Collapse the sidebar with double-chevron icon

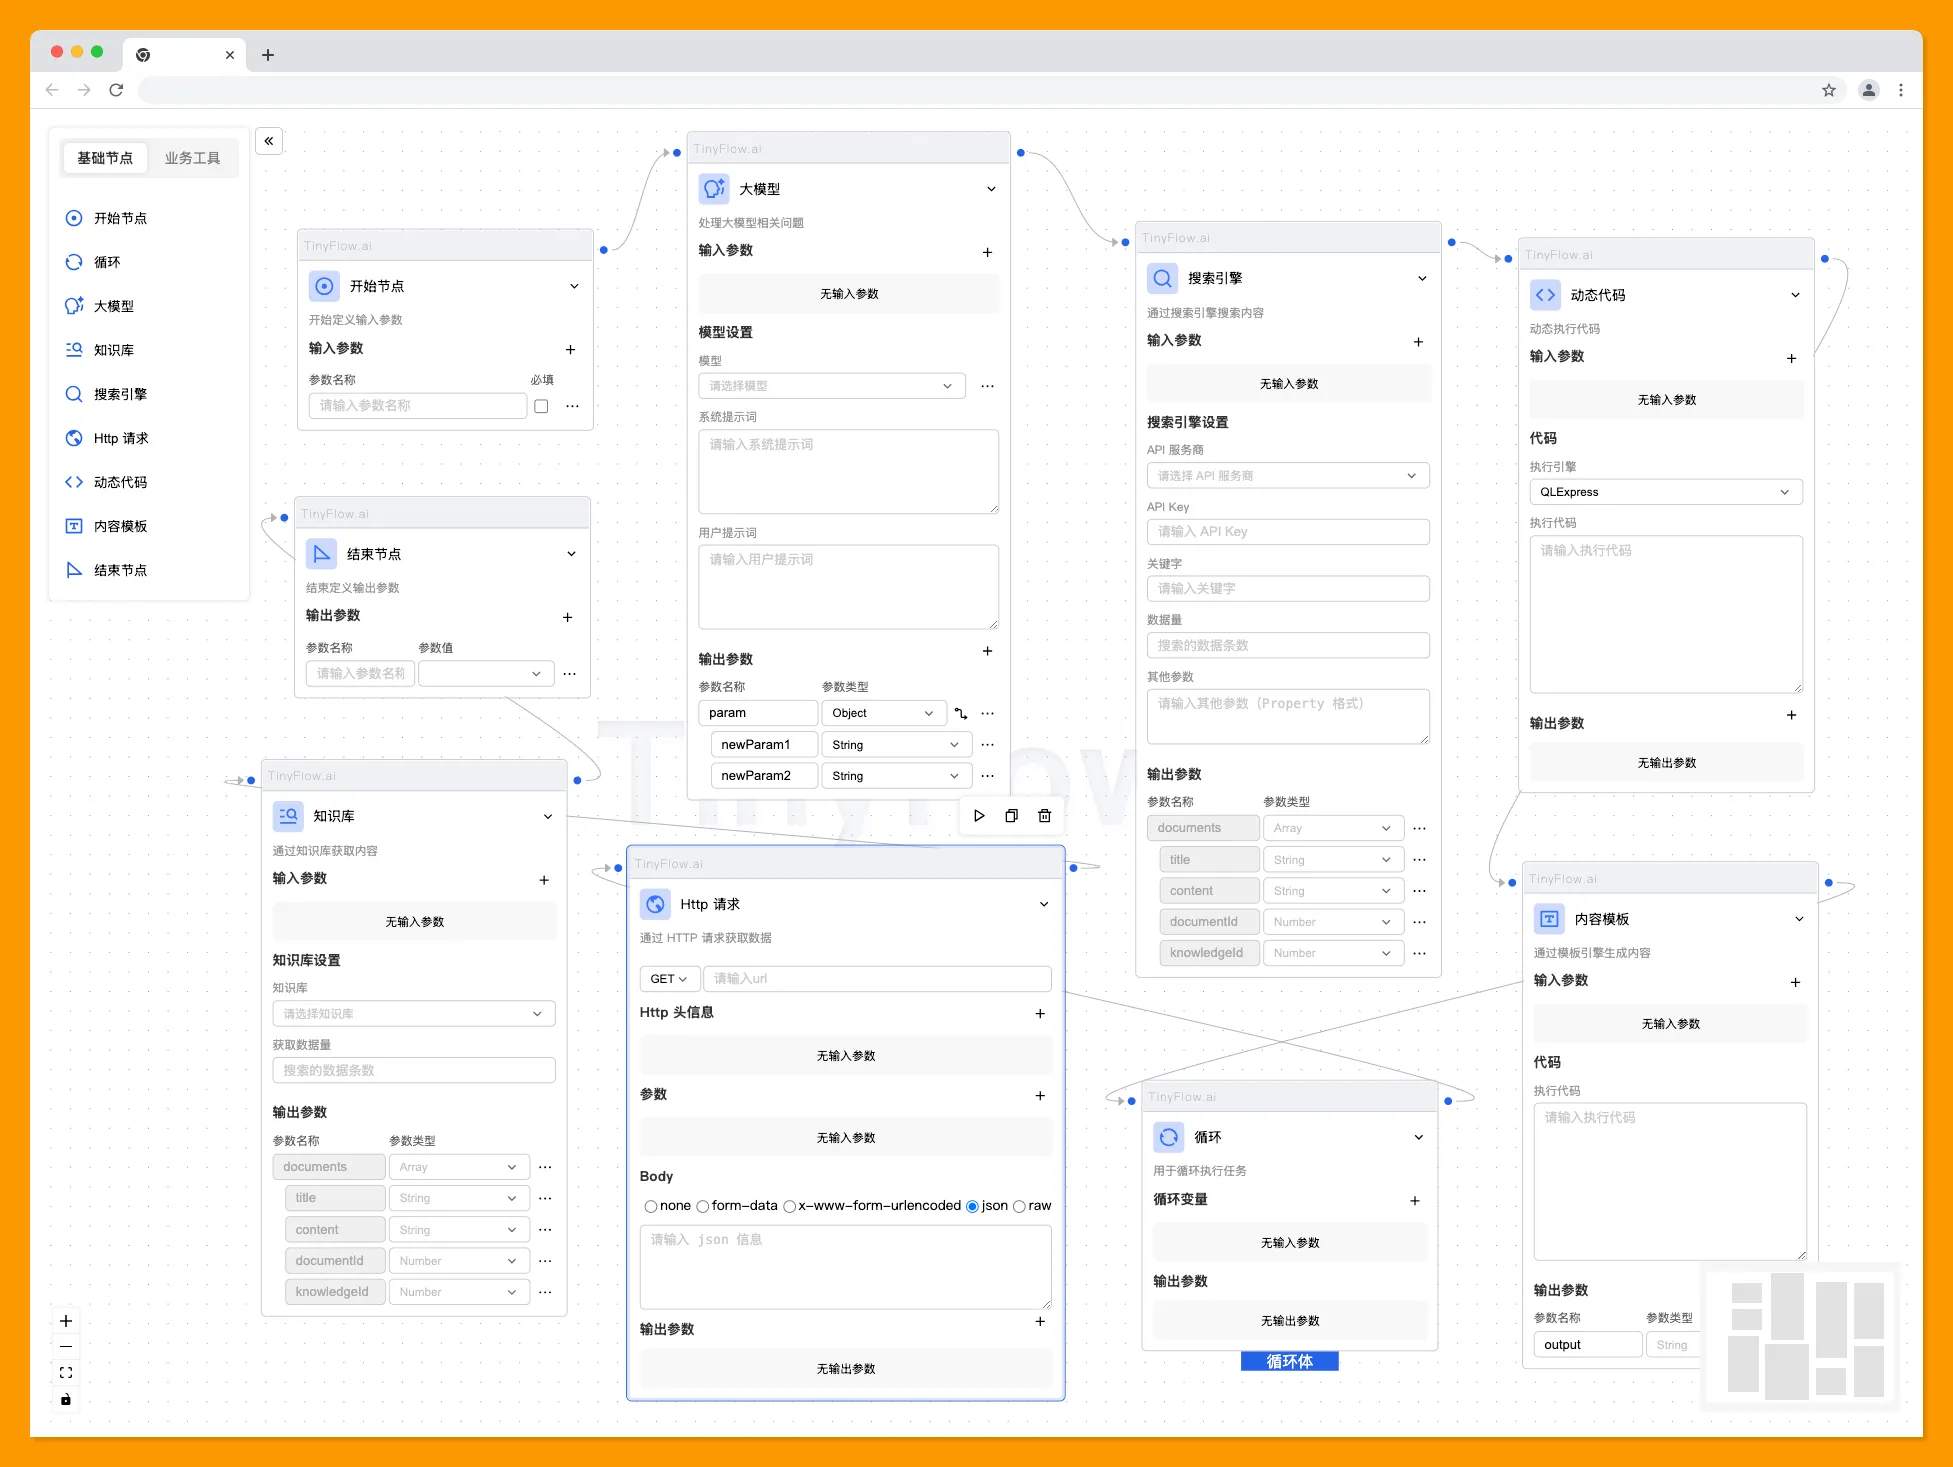pyautogui.click(x=269, y=141)
